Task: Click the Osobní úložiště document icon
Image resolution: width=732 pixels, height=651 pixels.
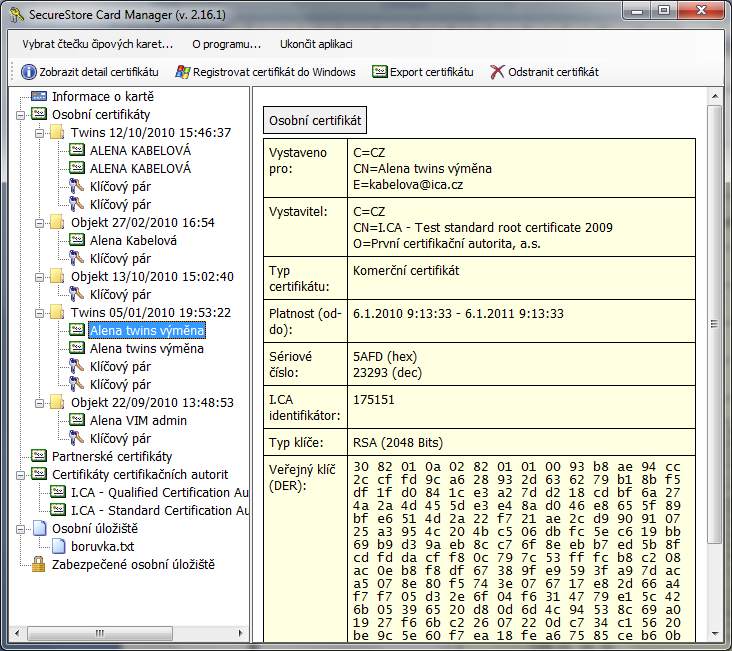Action: tap(39, 528)
